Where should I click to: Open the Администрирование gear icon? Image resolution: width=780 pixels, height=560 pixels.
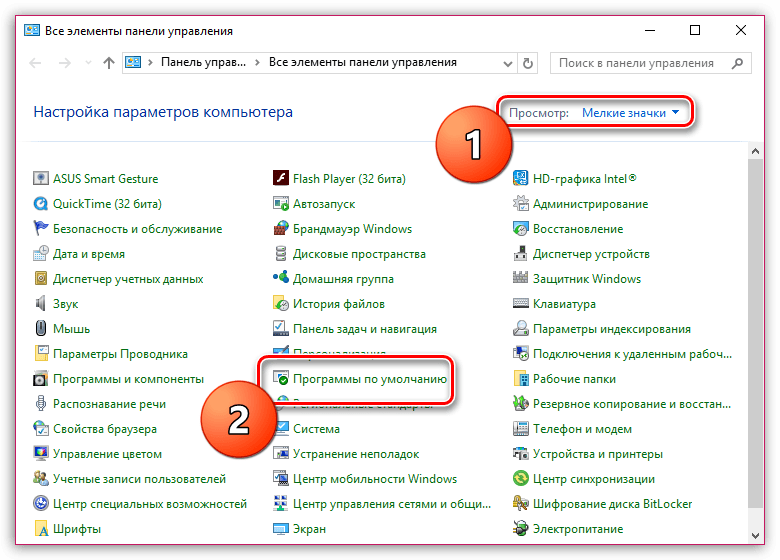[x=520, y=203]
